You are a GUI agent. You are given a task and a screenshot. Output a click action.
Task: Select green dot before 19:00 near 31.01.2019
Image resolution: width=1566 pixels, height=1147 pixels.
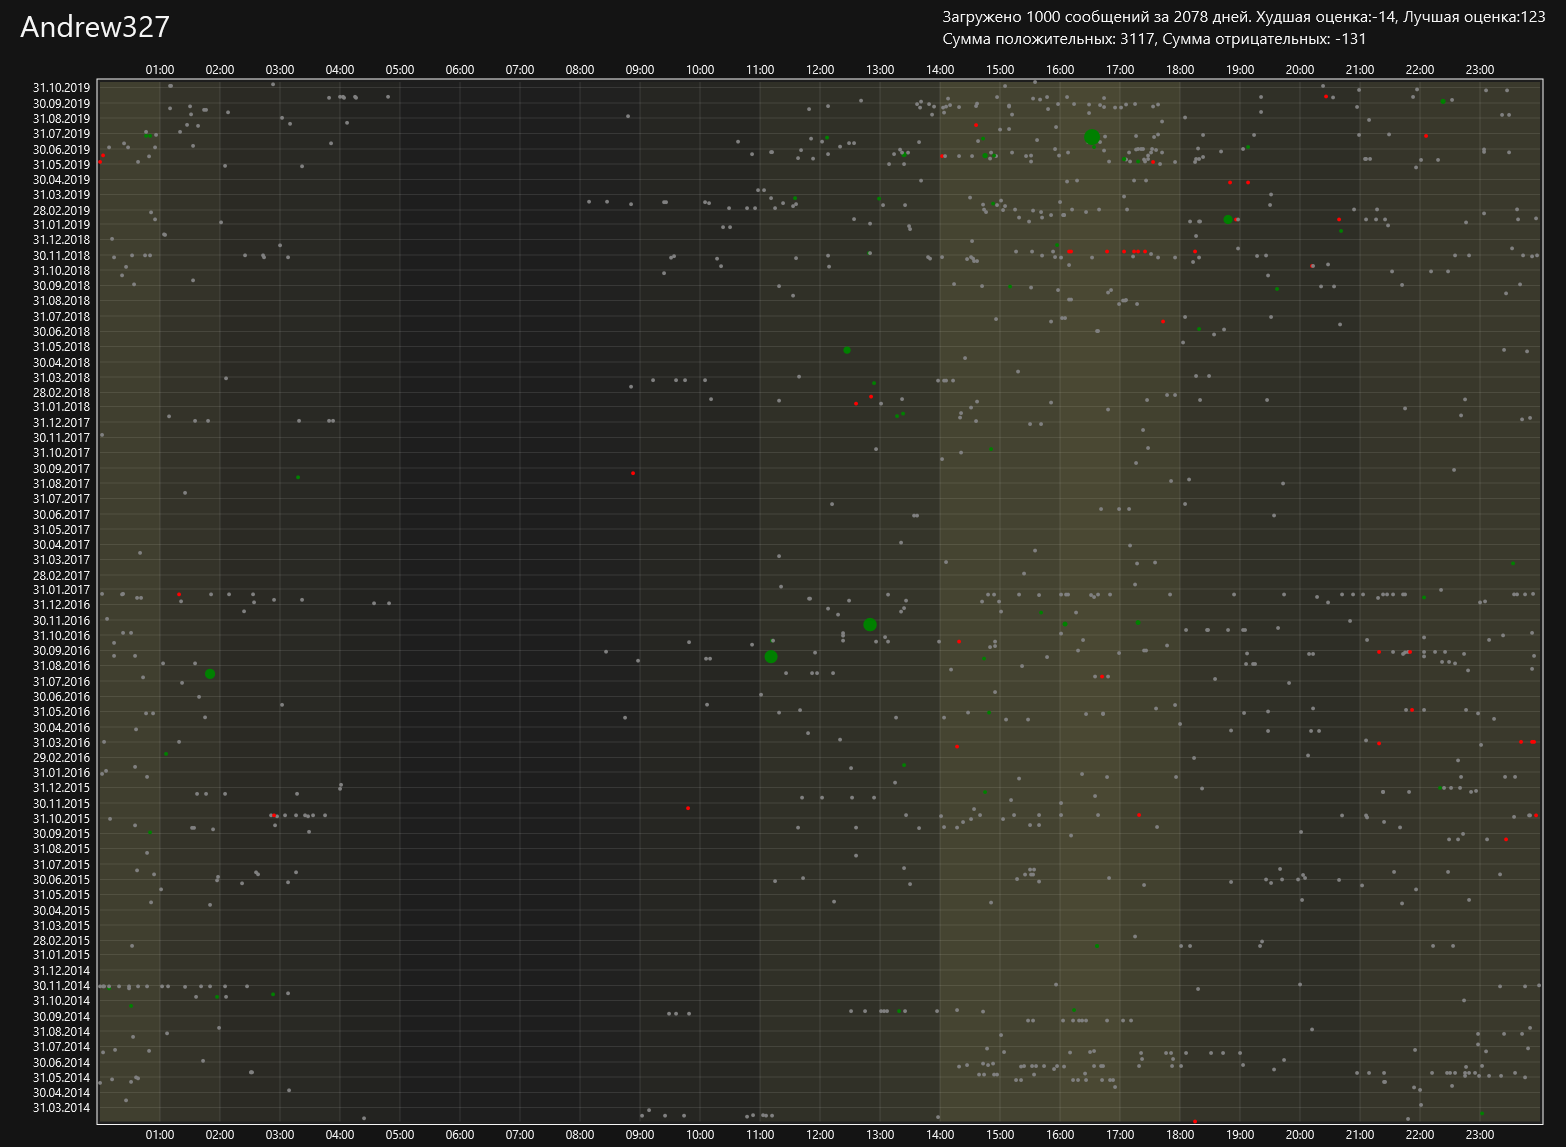point(1228,220)
